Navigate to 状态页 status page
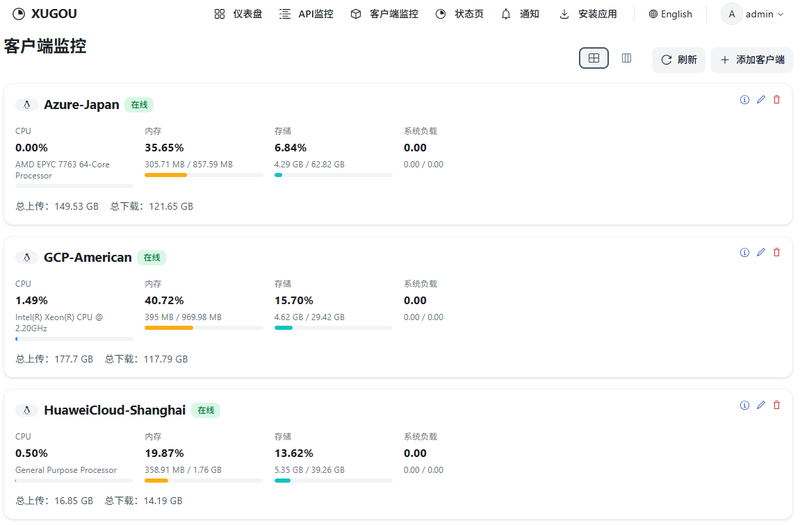800x525 pixels. coord(459,14)
